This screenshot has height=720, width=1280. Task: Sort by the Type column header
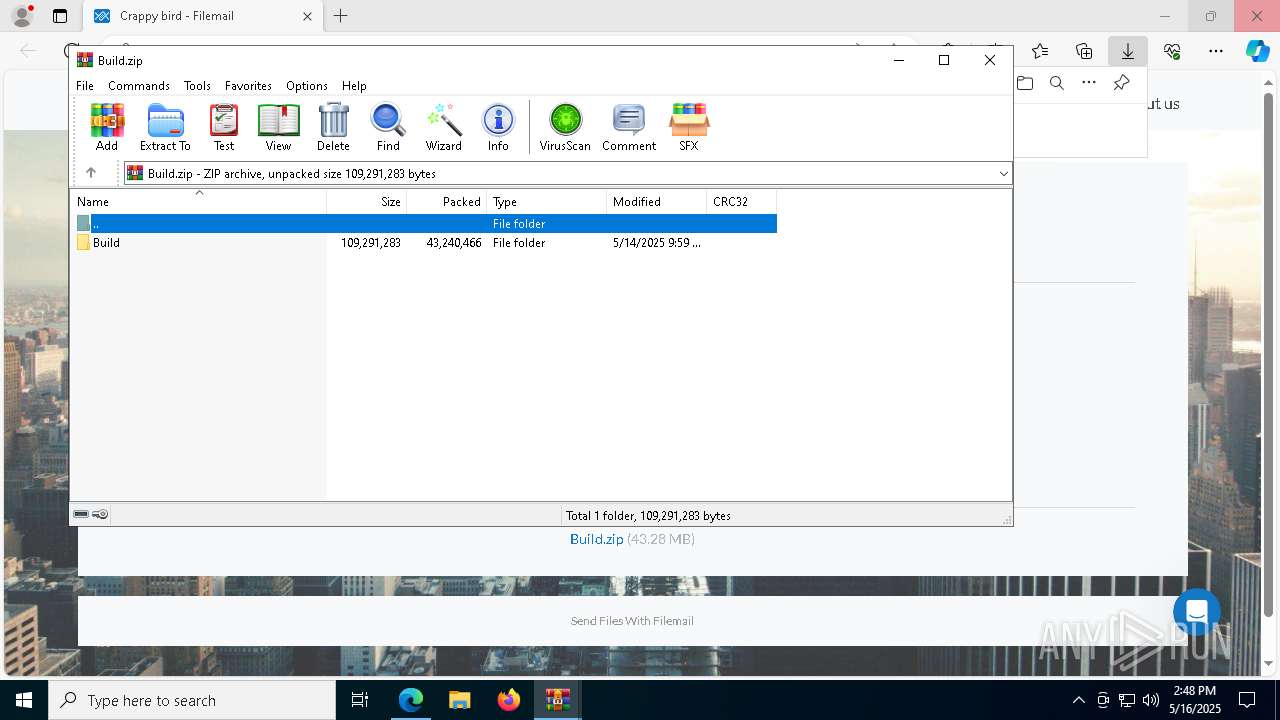(547, 201)
